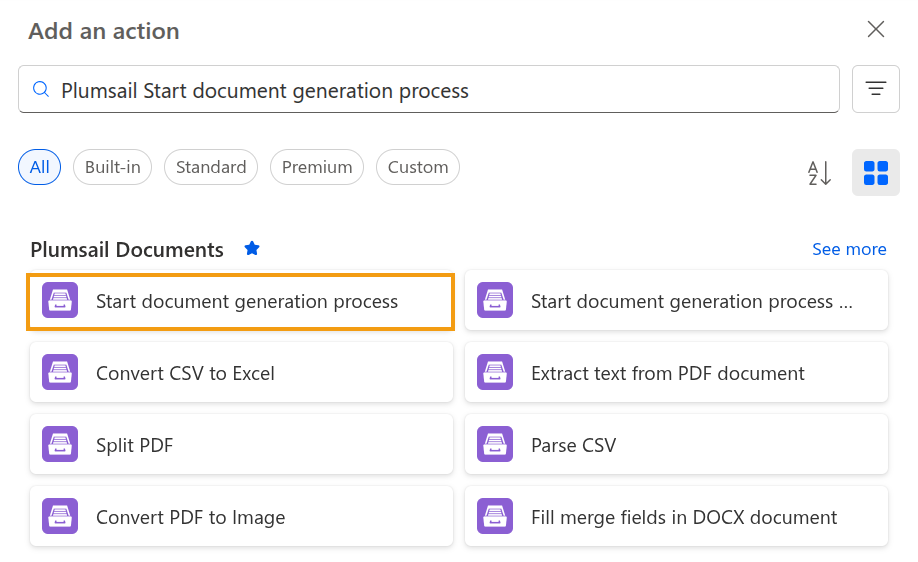
Task: Choose truncated Start document generation process … action
Action: pos(676,300)
